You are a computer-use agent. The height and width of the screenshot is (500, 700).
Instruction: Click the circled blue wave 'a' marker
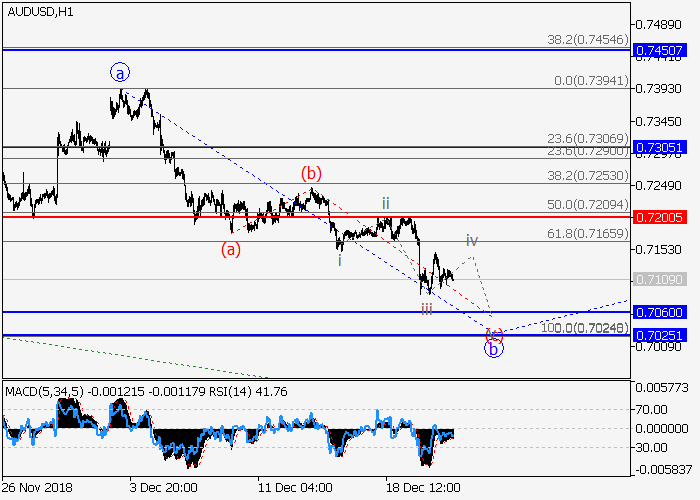(x=120, y=73)
